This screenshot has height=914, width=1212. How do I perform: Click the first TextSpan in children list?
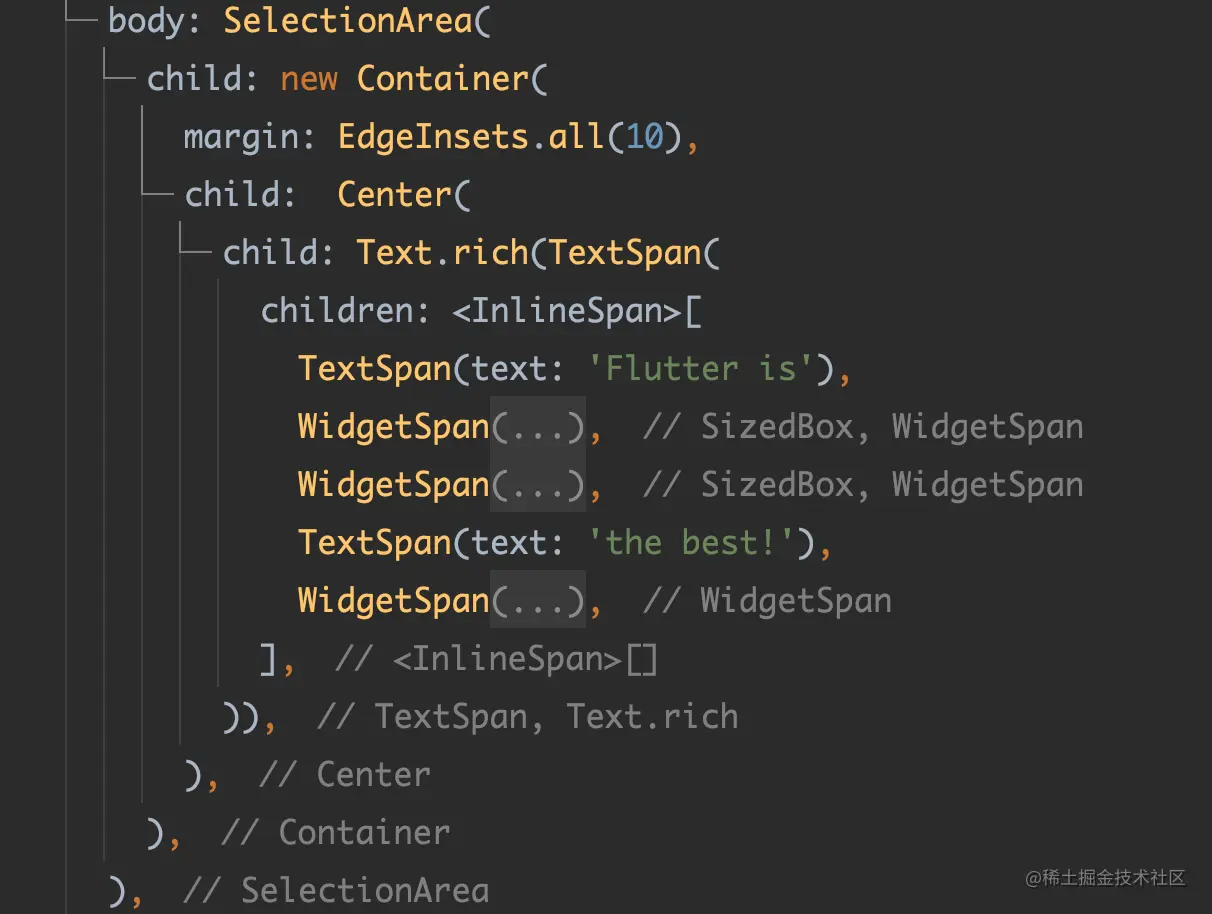tap(375, 368)
